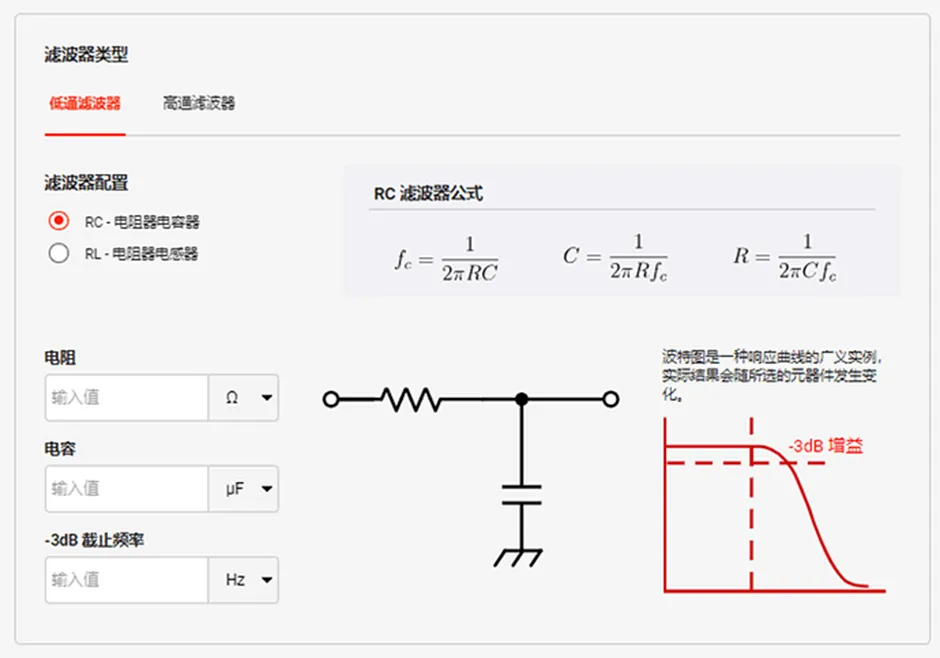Open the µF capacitance unit dropdown
940x658 pixels.
pyautogui.click(x=244, y=489)
